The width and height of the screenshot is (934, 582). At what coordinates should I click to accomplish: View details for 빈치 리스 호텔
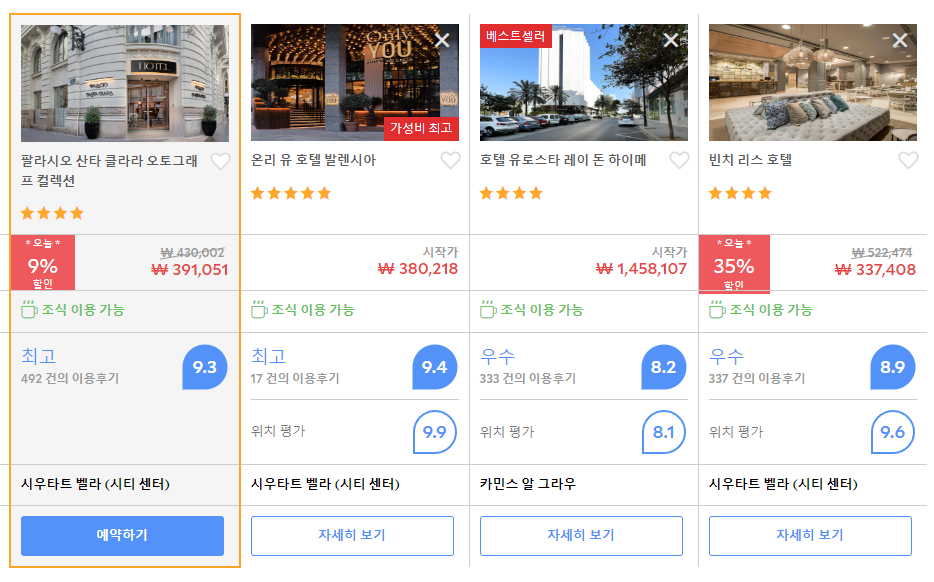(x=810, y=536)
